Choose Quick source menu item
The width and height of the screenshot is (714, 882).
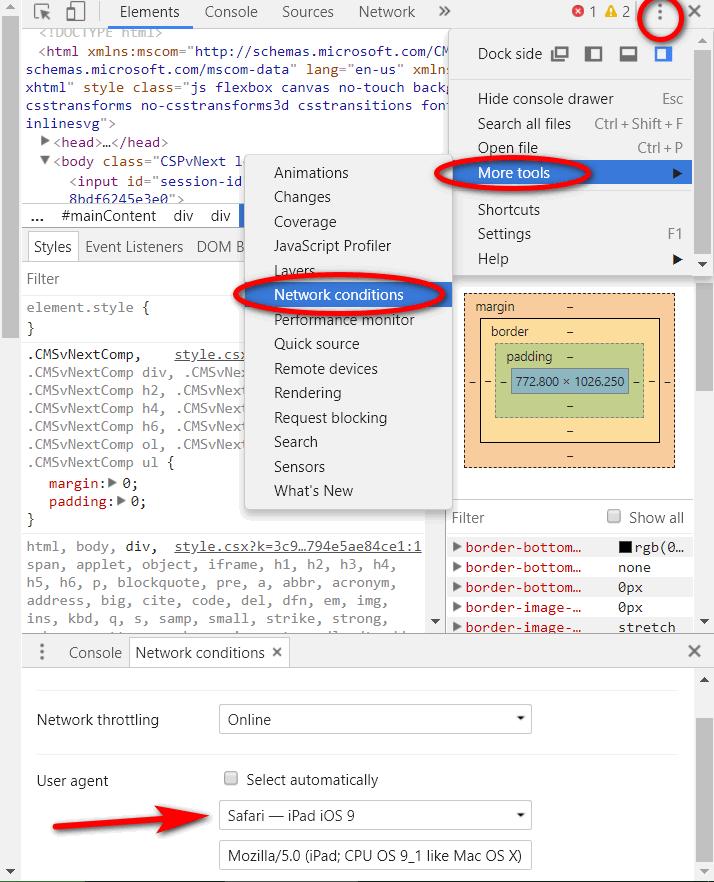pos(349,344)
